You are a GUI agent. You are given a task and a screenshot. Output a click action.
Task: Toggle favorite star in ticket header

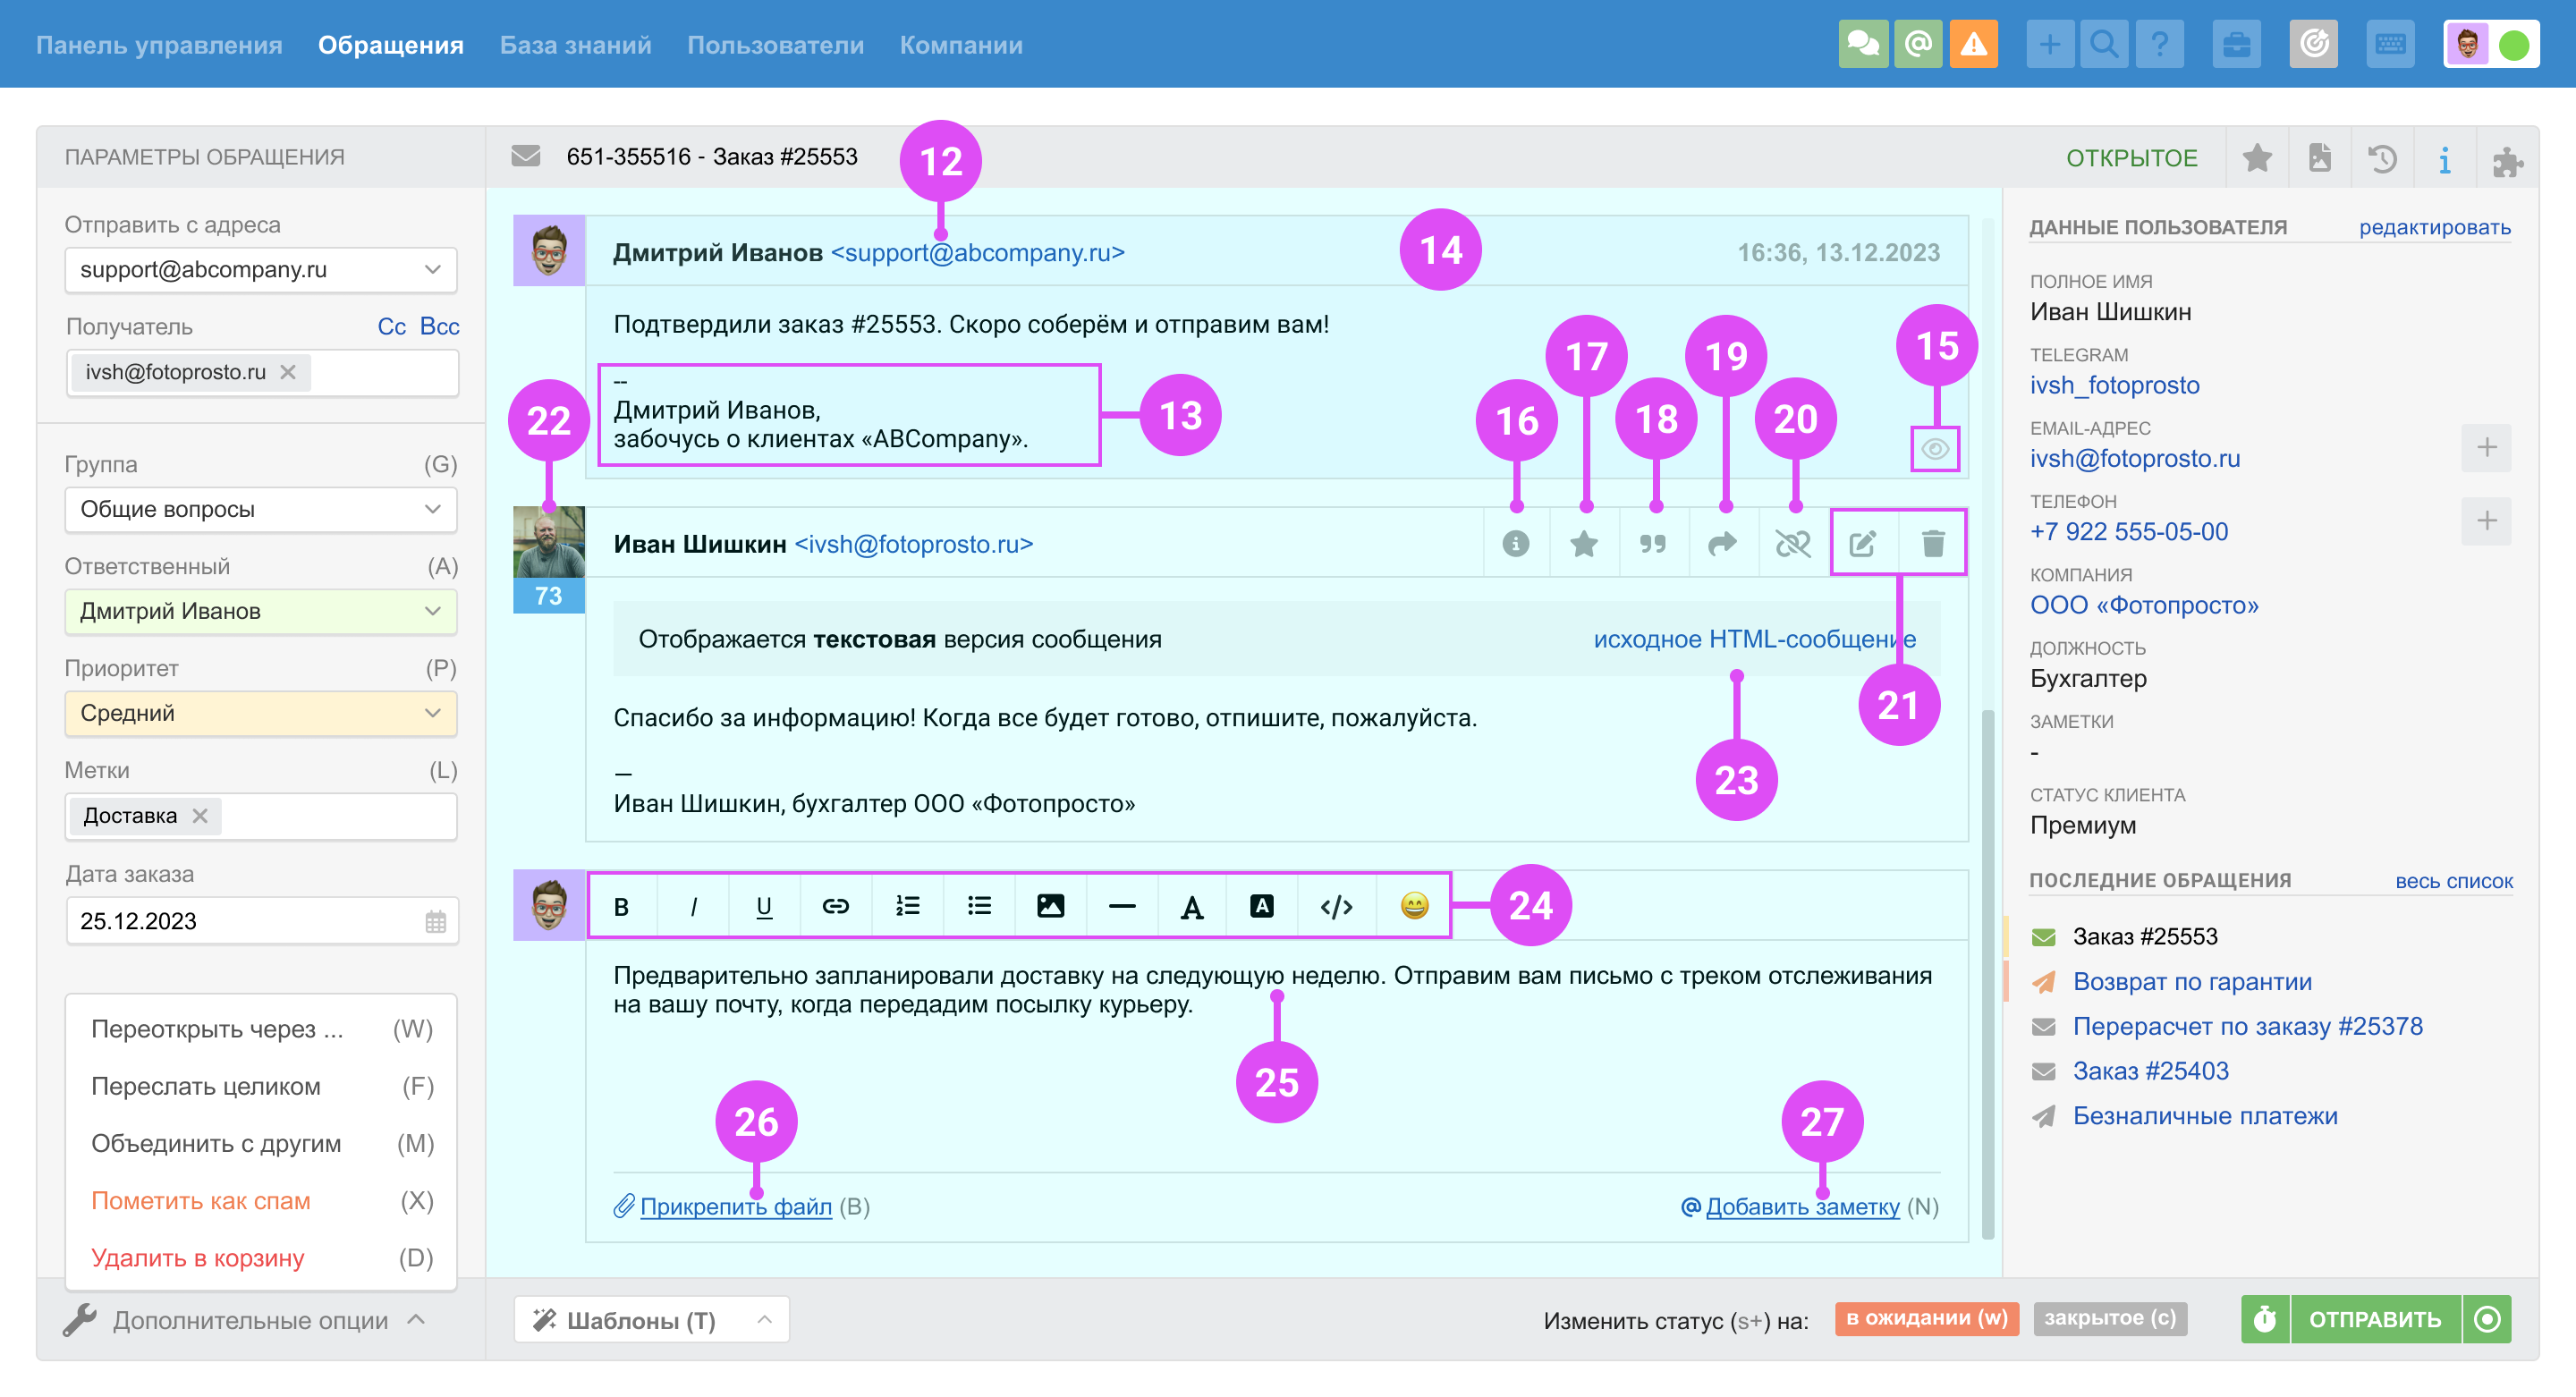tap(2257, 158)
